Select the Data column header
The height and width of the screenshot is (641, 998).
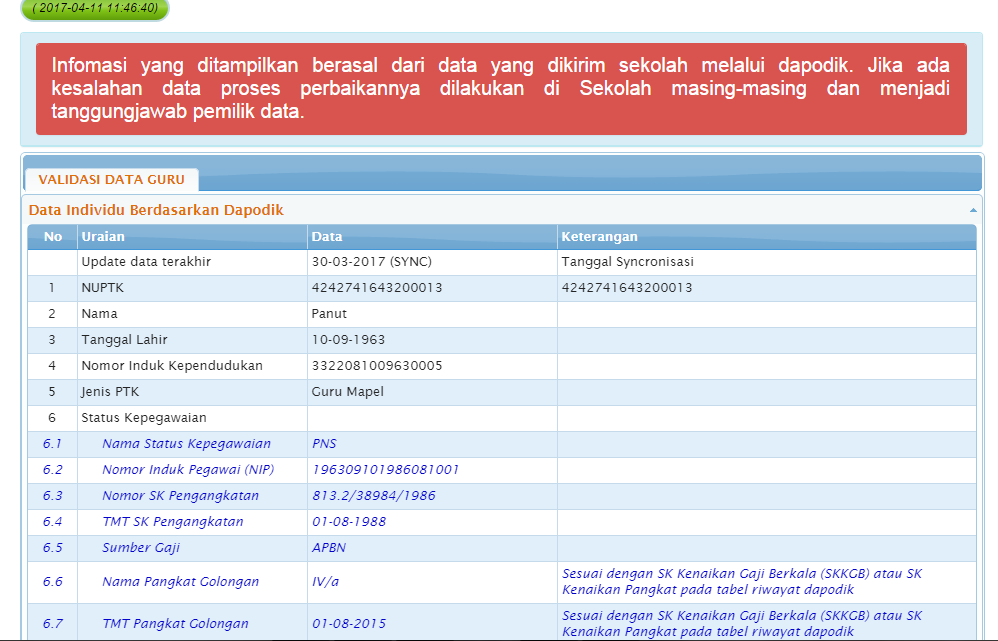pos(432,236)
